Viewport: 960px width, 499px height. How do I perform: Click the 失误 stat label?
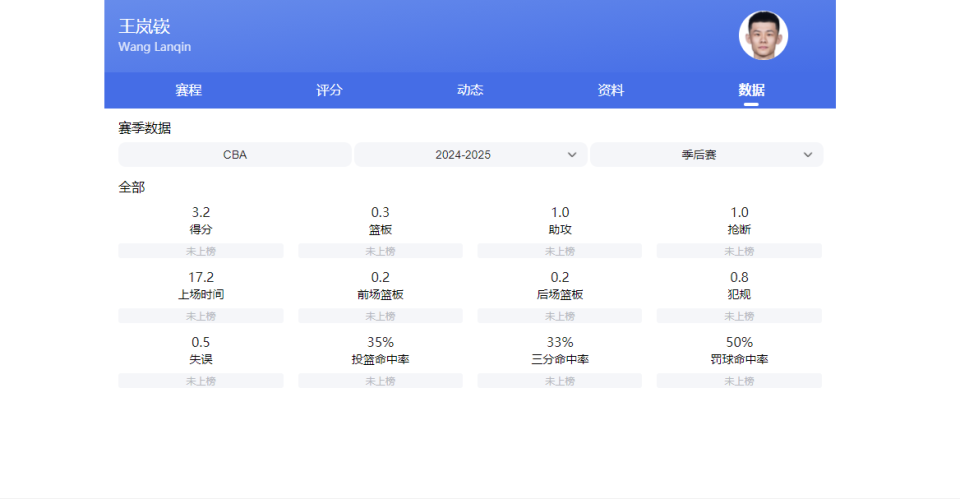point(201,359)
